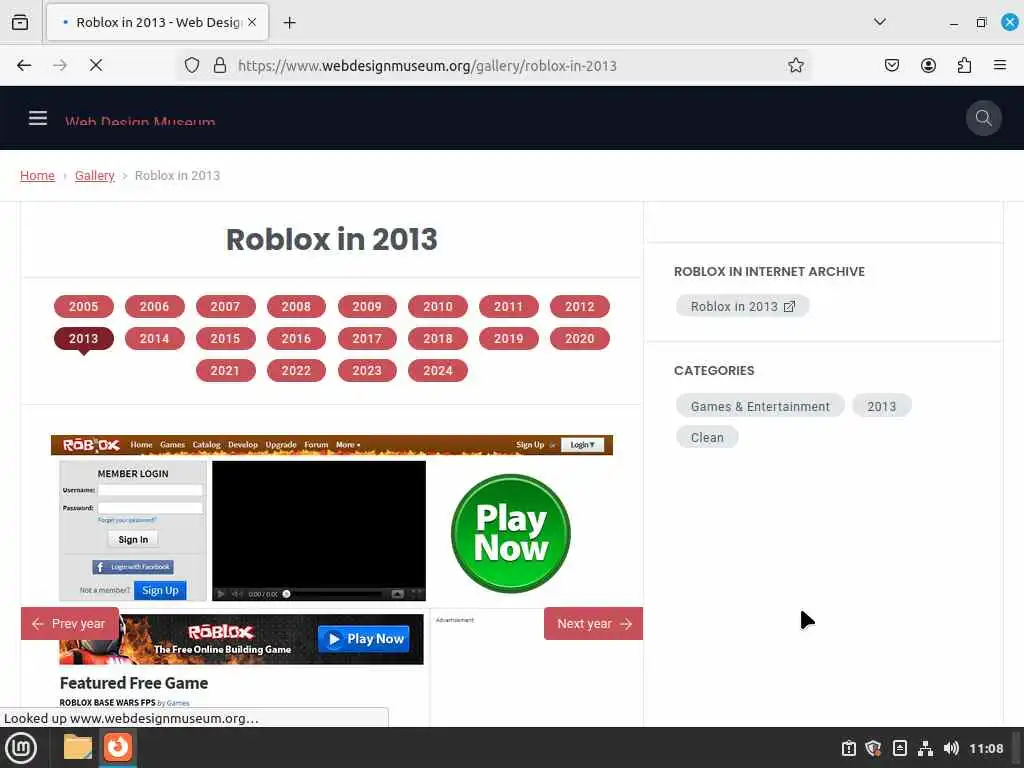The image size is (1024, 768).
Task: Open the Files folder in taskbar
Action: (x=78, y=747)
